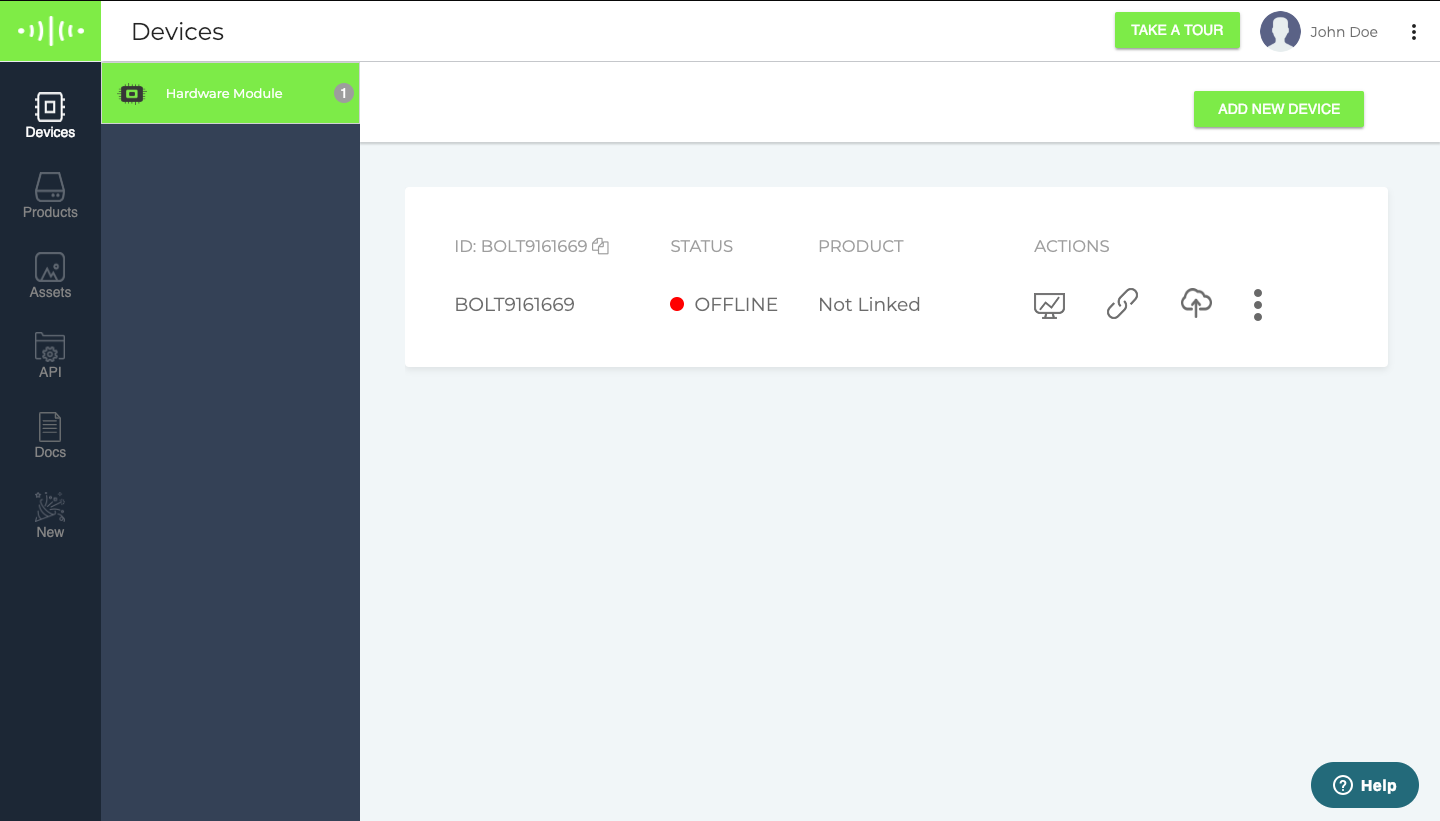Open the Devices section in sidebar

click(50, 116)
